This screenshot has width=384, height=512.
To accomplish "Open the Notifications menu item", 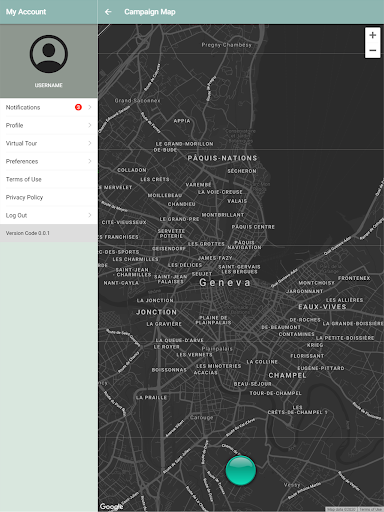I will 49,107.
